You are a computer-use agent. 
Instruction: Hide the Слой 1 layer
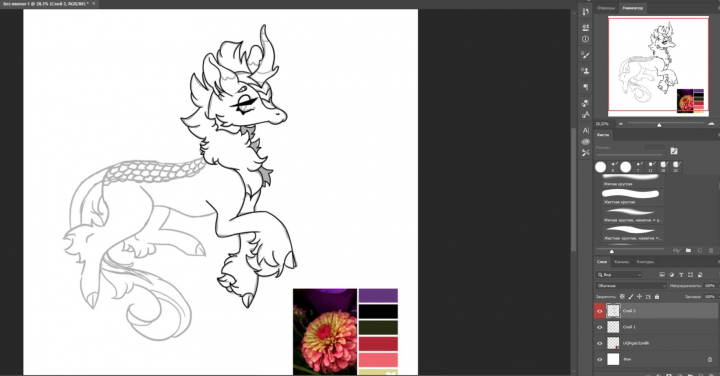[x=599, y=327]
